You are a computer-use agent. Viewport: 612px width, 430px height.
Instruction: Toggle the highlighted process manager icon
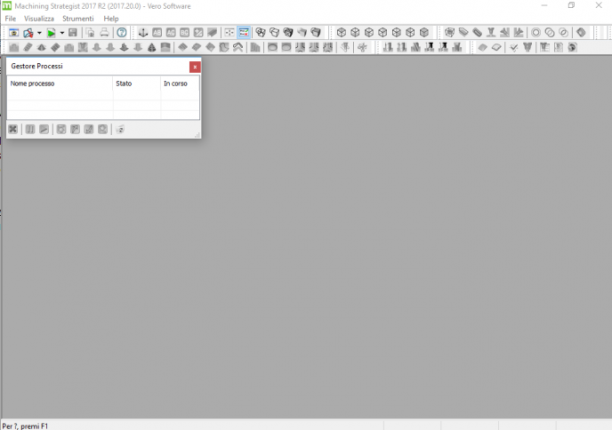point(244,32)
